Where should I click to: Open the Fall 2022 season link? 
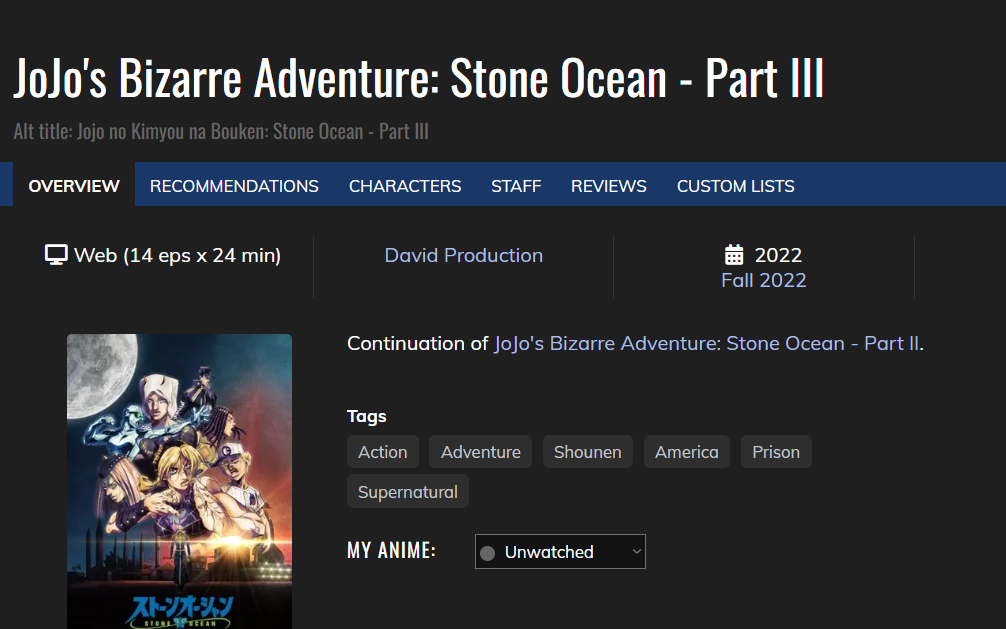click(x=763, y=280)
